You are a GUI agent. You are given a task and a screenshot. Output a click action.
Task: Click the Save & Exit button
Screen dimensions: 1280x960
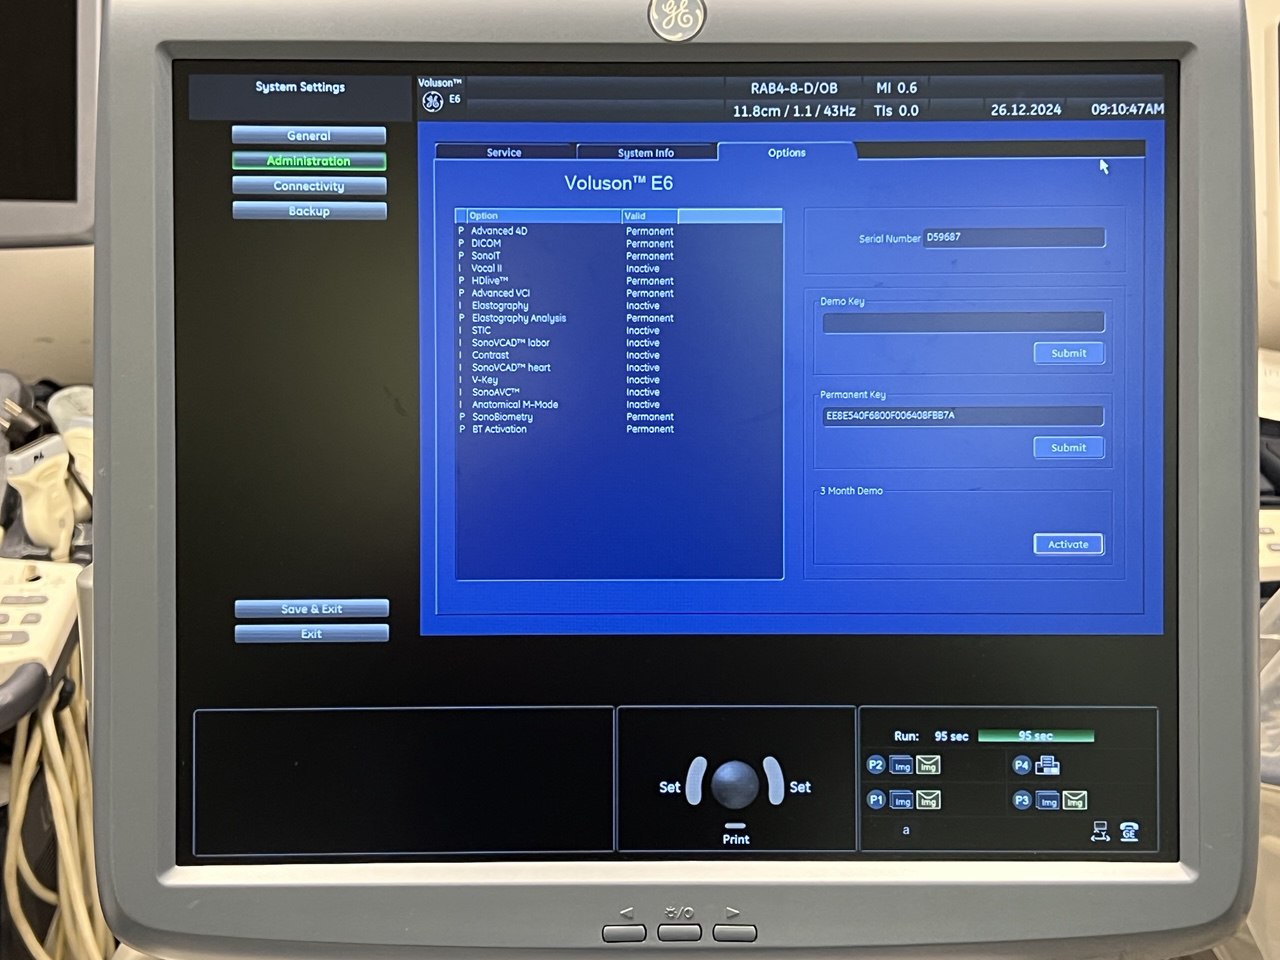click(311, 609)
